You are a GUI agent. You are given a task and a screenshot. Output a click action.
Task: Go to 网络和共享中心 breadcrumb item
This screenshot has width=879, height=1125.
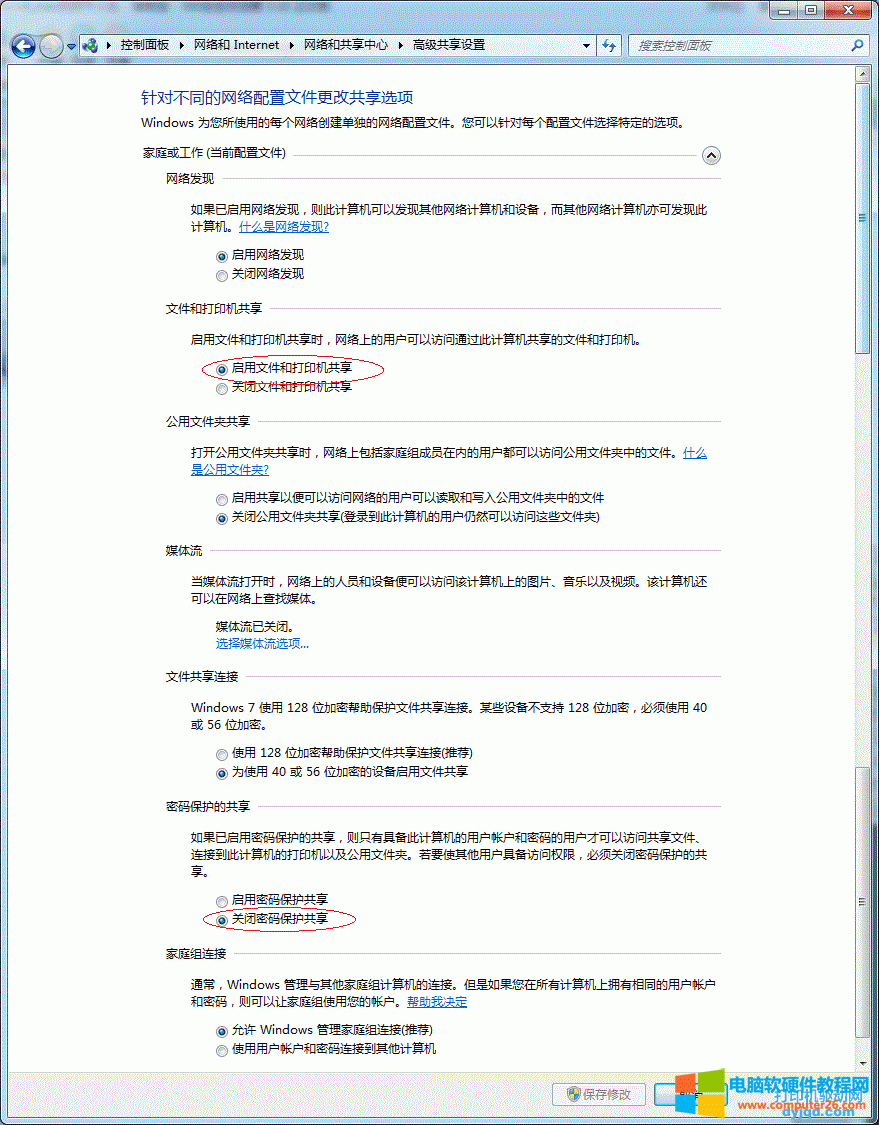tap(342, 46)
